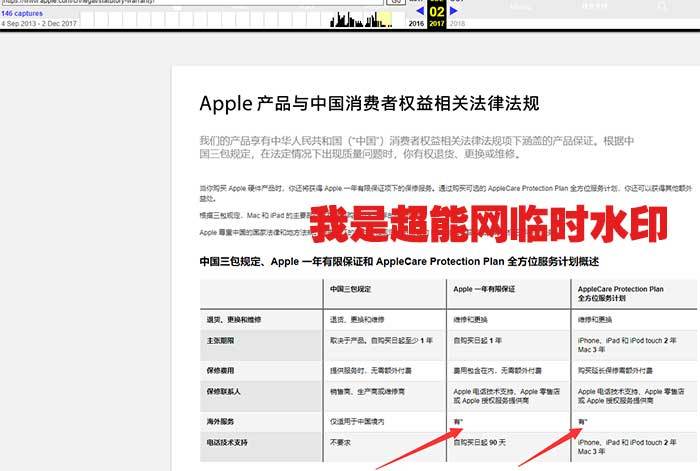Open the 146 captures link
Screen dimensions: 700x471
[22, 14]
